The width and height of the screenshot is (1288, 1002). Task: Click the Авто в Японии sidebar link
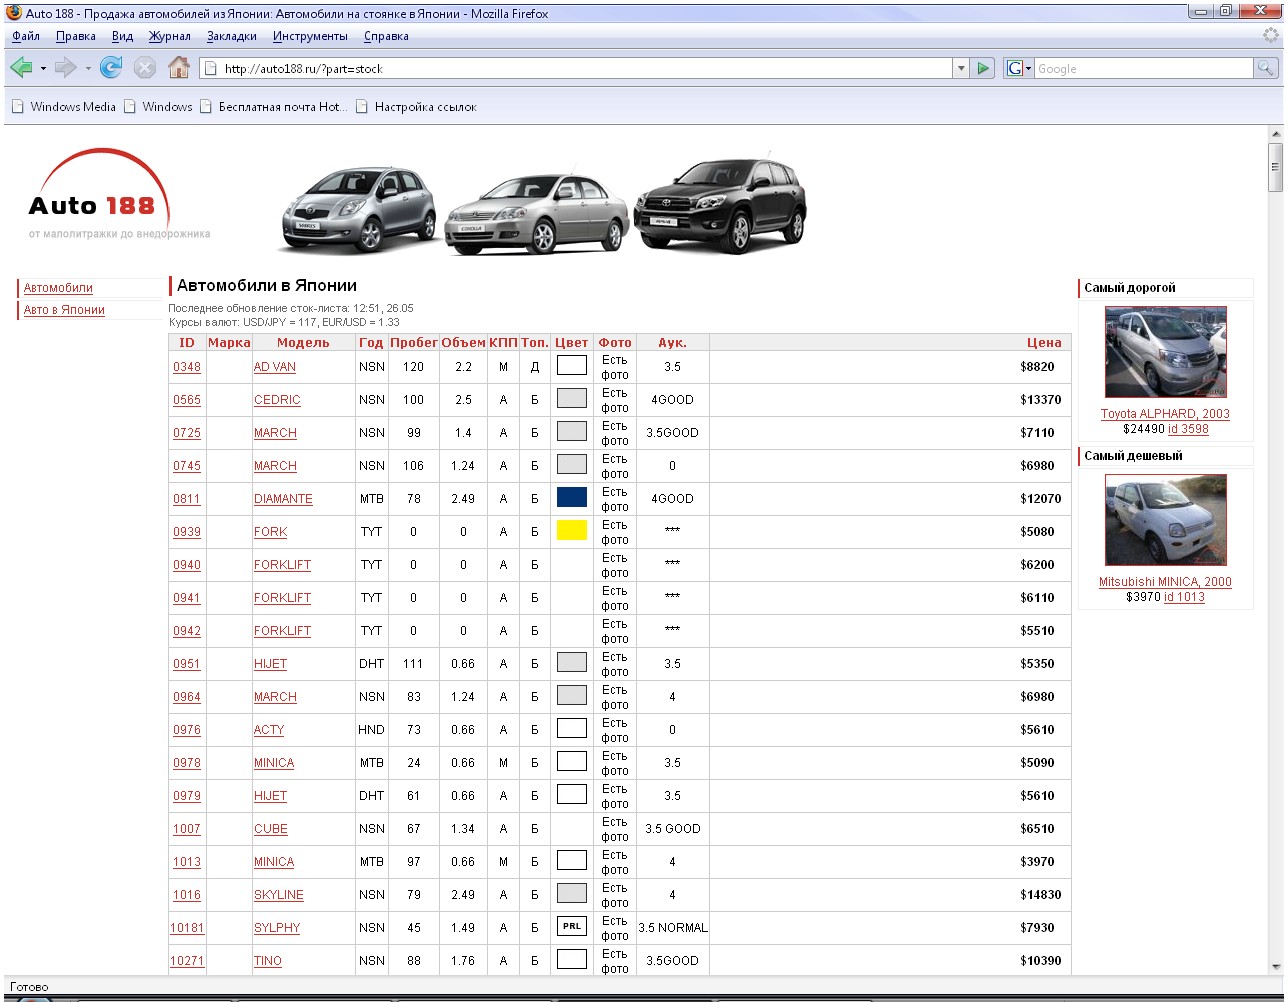64,310
